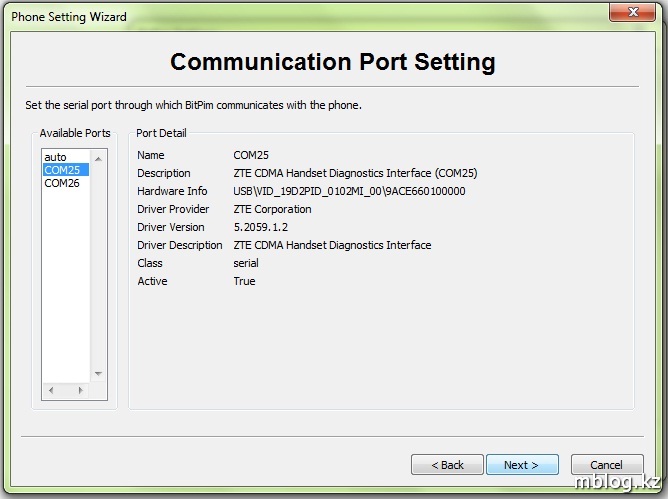The image size is (668, 499).
Task: Click ports list scroll down arrow
Action: click(x=98, y=374)
